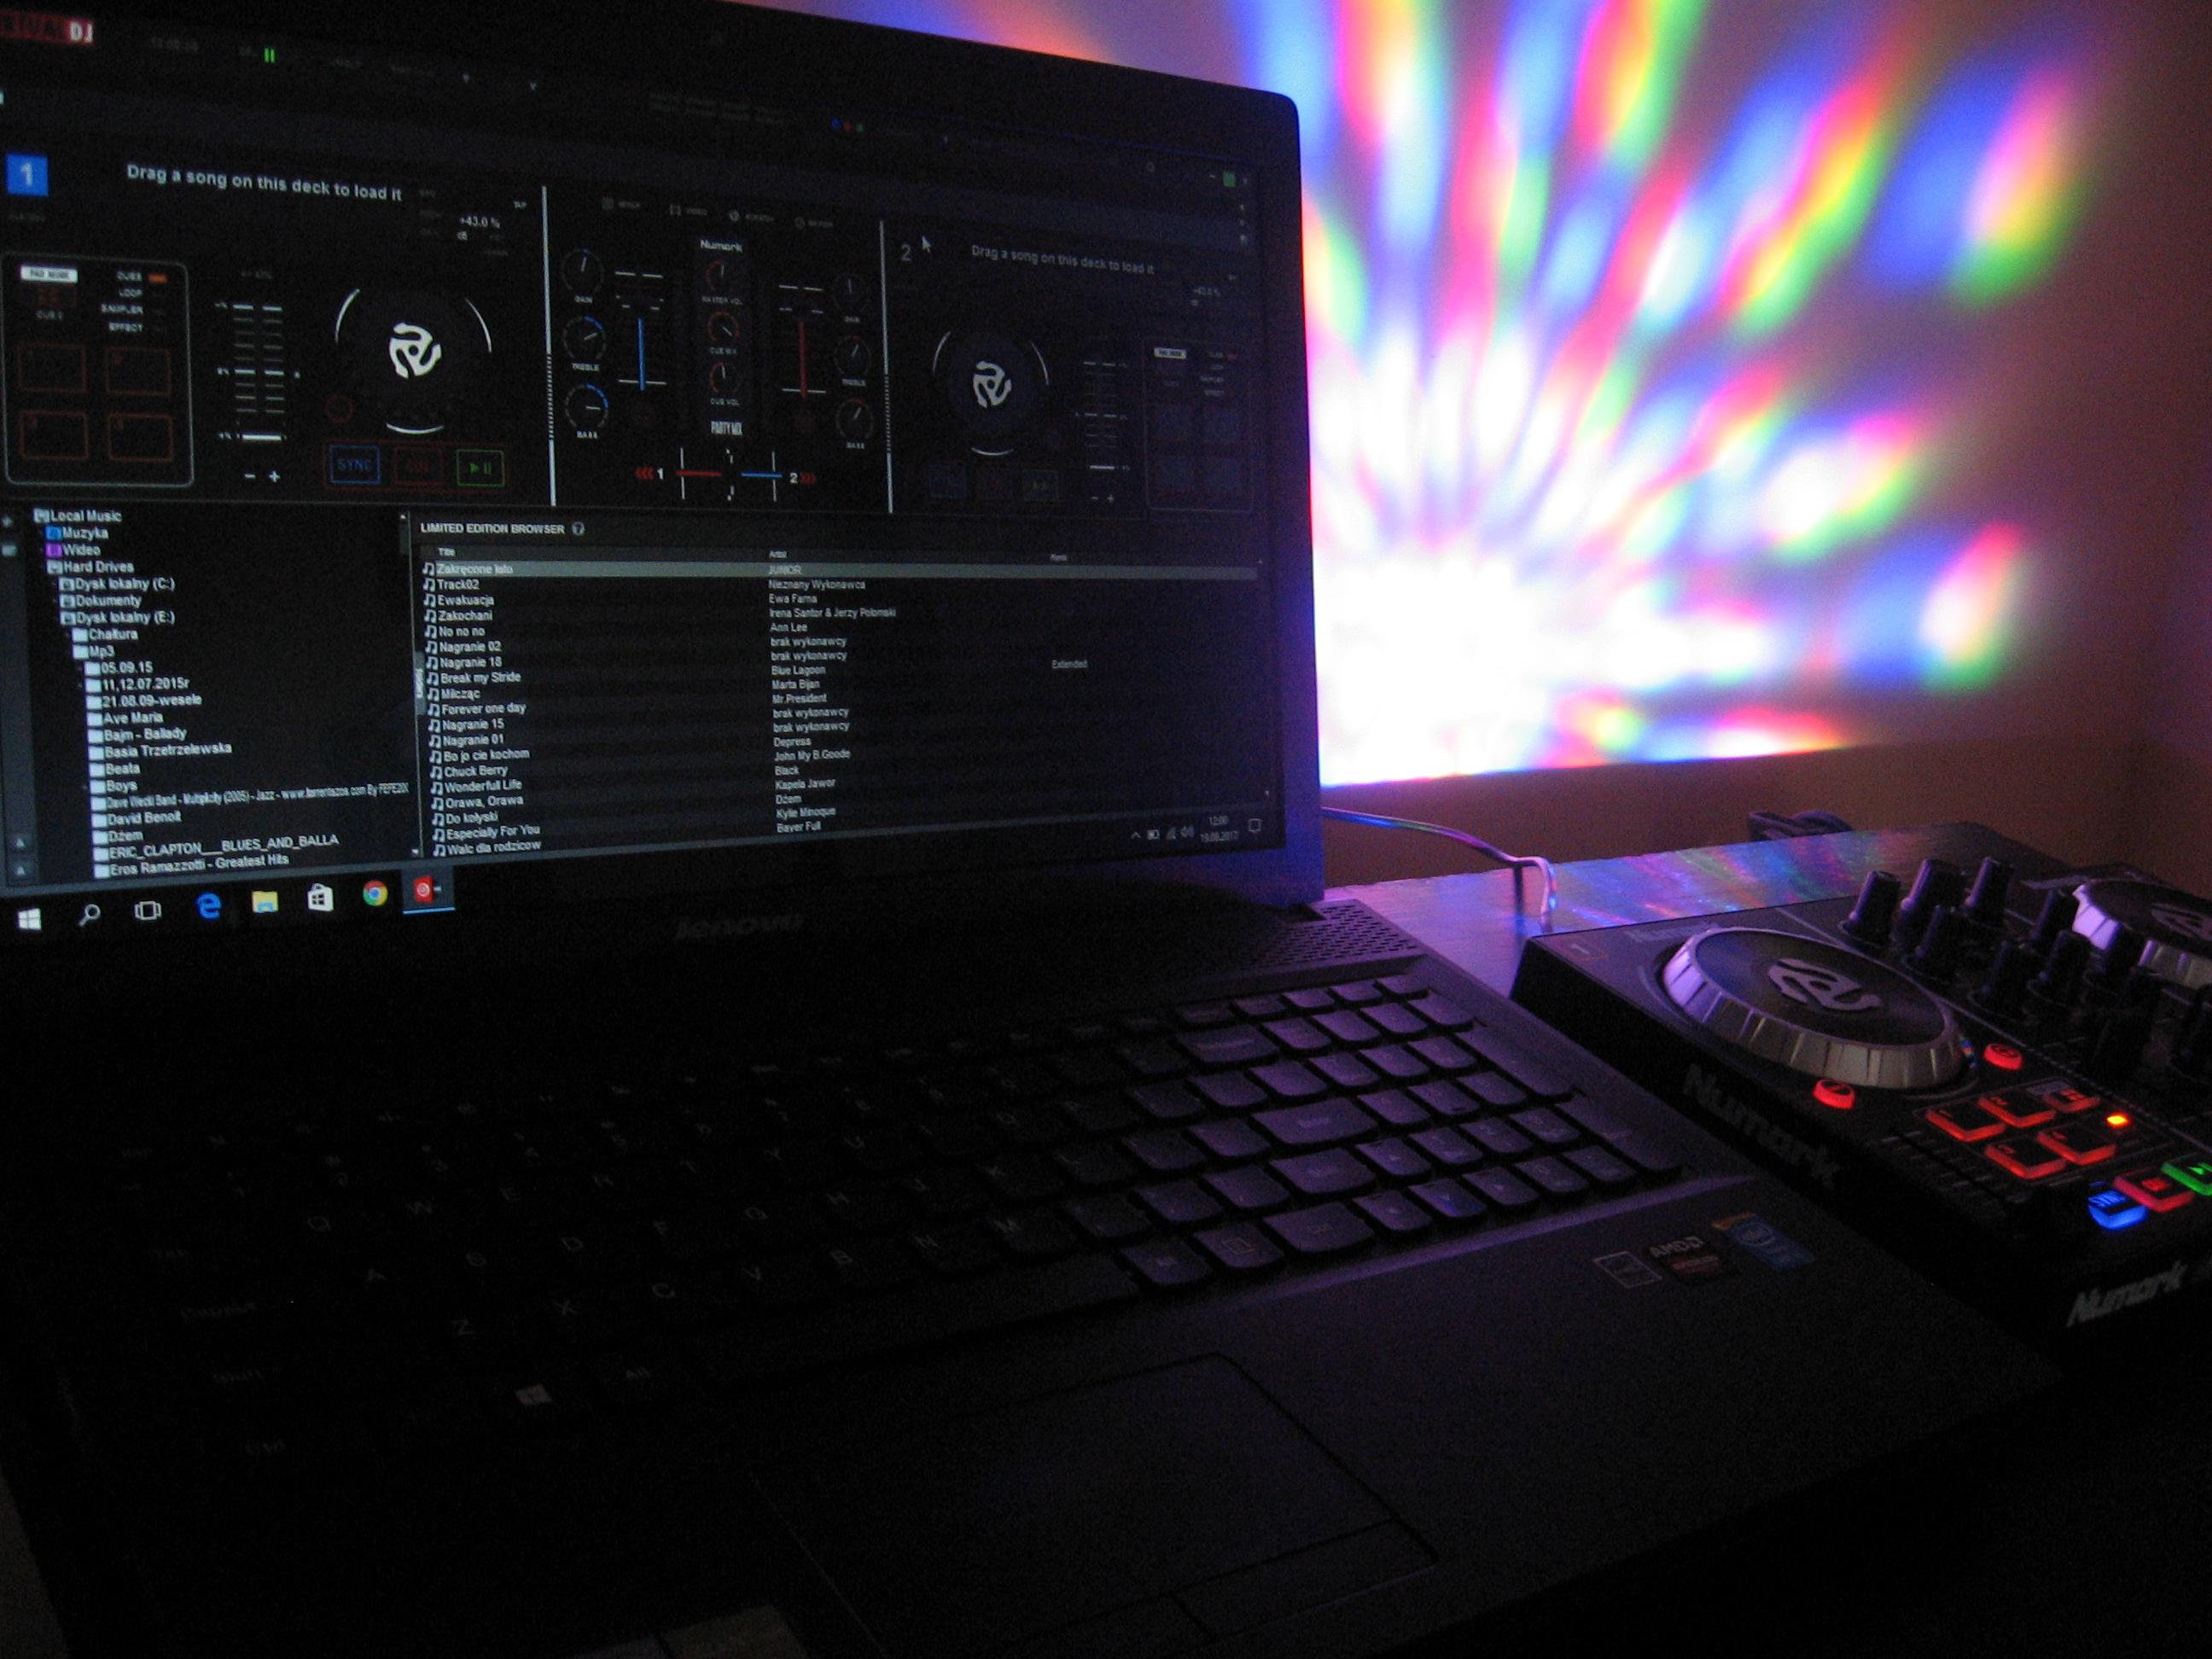The width and height of the screenshot is (2212, 1659).
Task: Click the deck 1 red CUE button
Action: [x=417, y=465]
